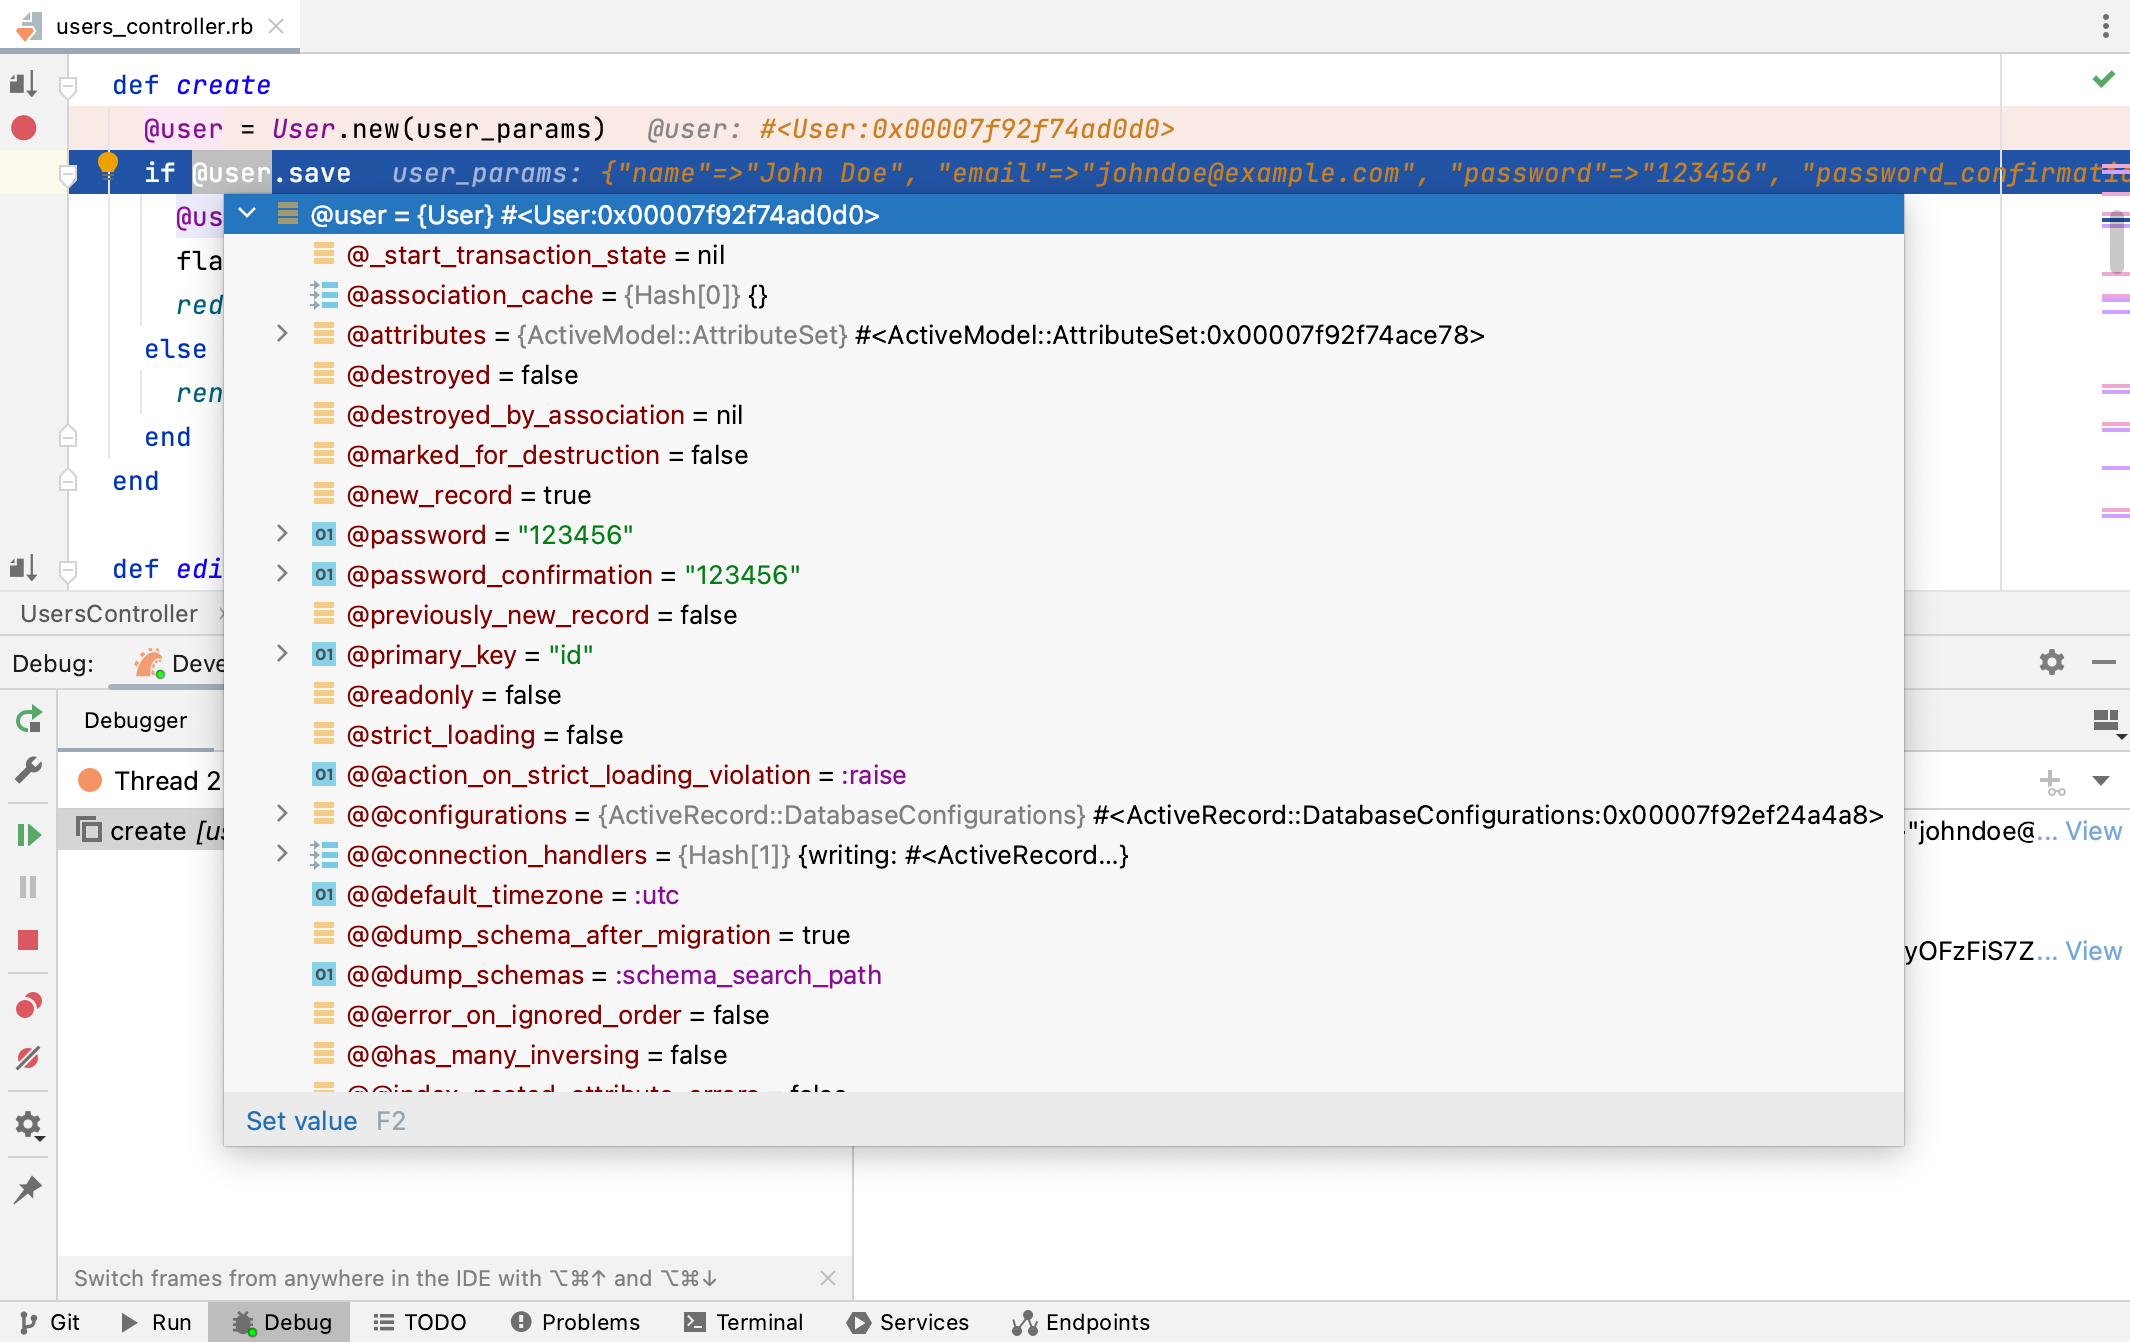Click the Resume Program green play icon
Image resolution: width=2130 pixels, height=1342 pixels.
pos(29,834)
